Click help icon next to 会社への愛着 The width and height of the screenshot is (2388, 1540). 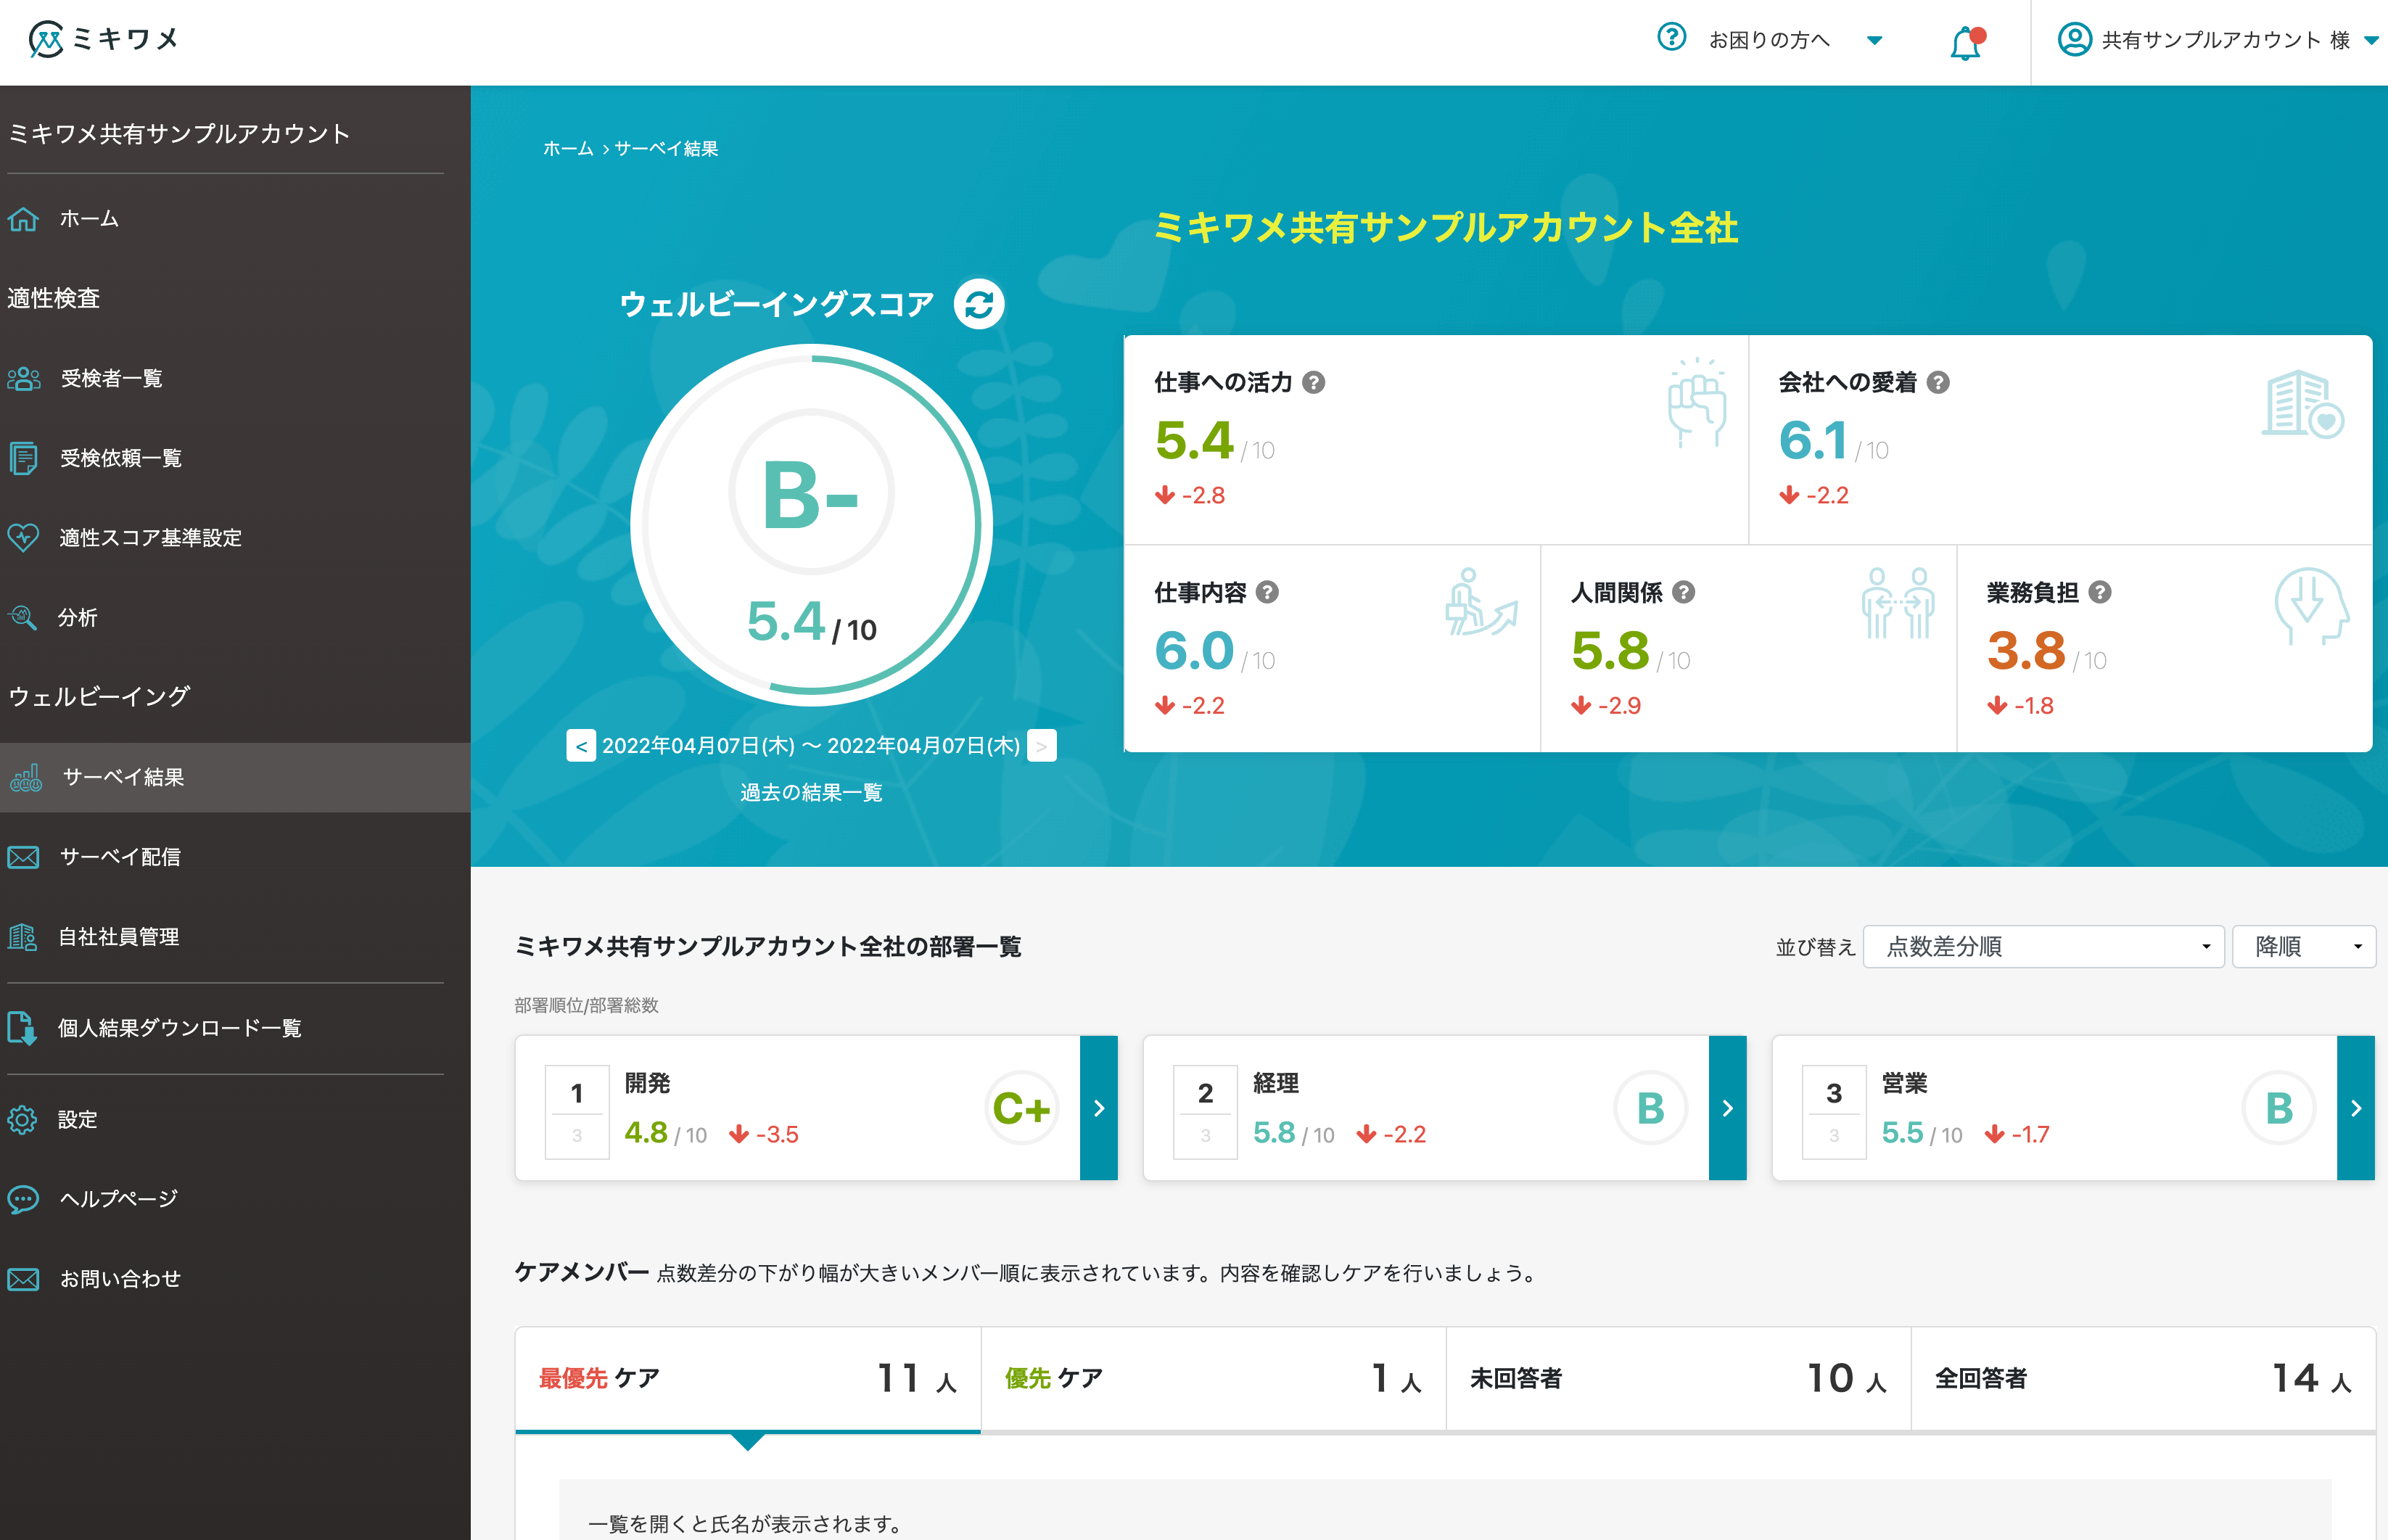[1938, 382]
